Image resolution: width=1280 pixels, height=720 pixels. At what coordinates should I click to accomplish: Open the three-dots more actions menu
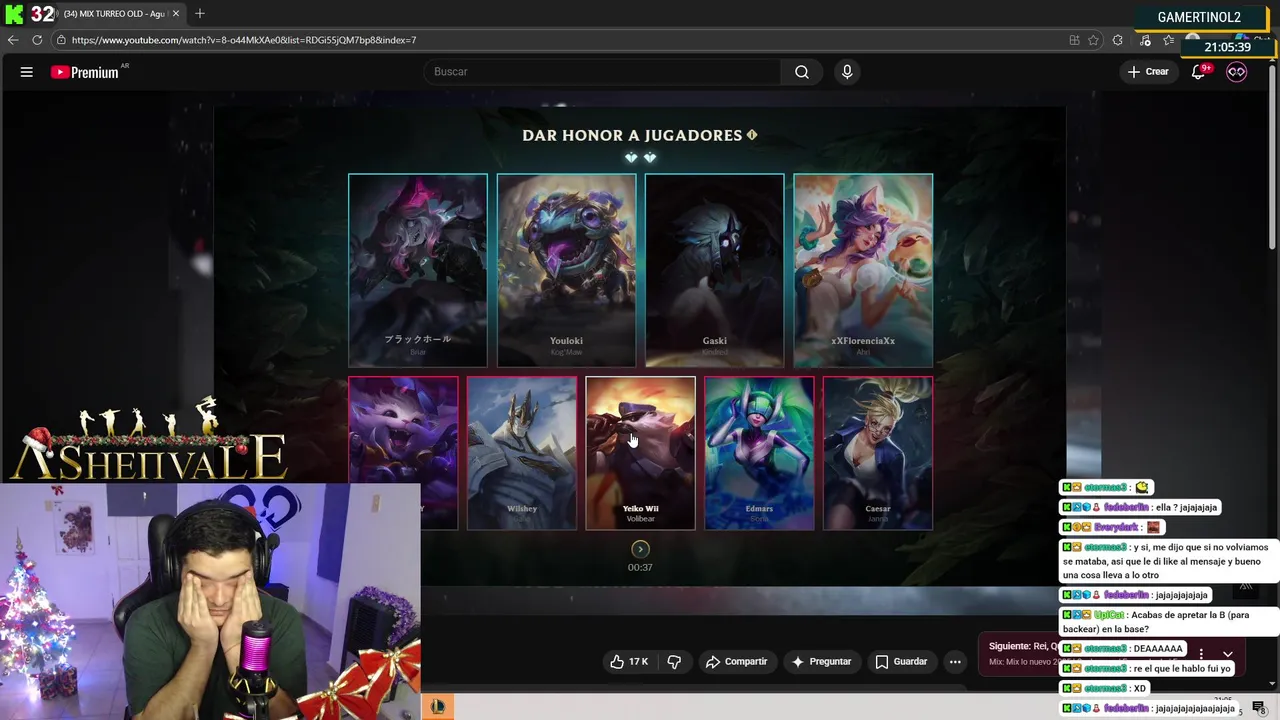[955, 662]
